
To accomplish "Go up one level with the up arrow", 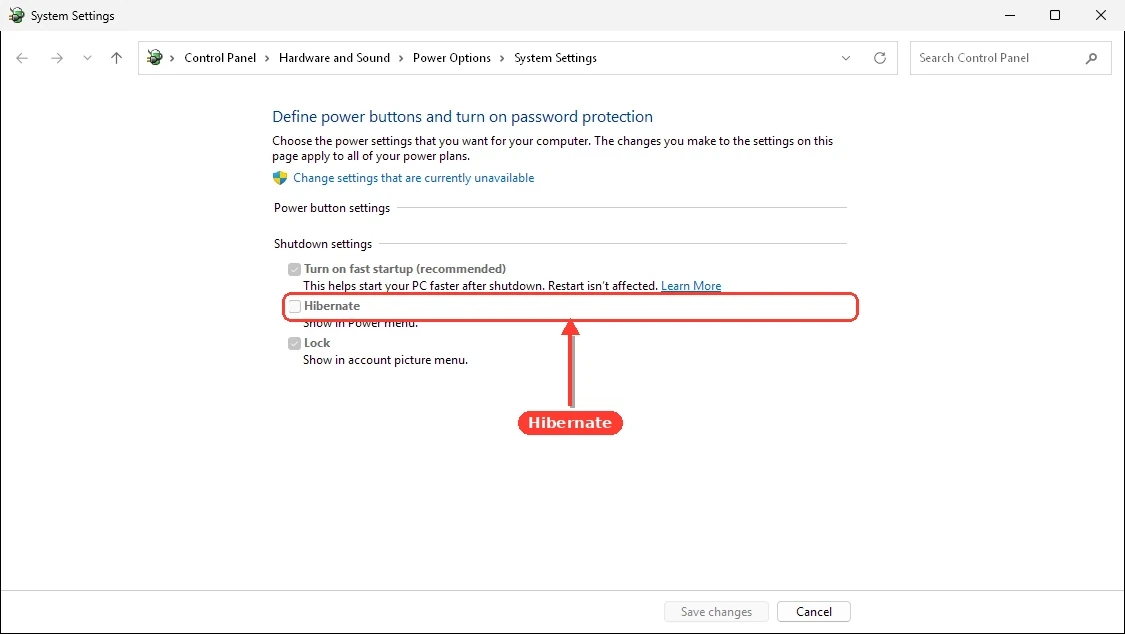I will [x=116, y=58].
